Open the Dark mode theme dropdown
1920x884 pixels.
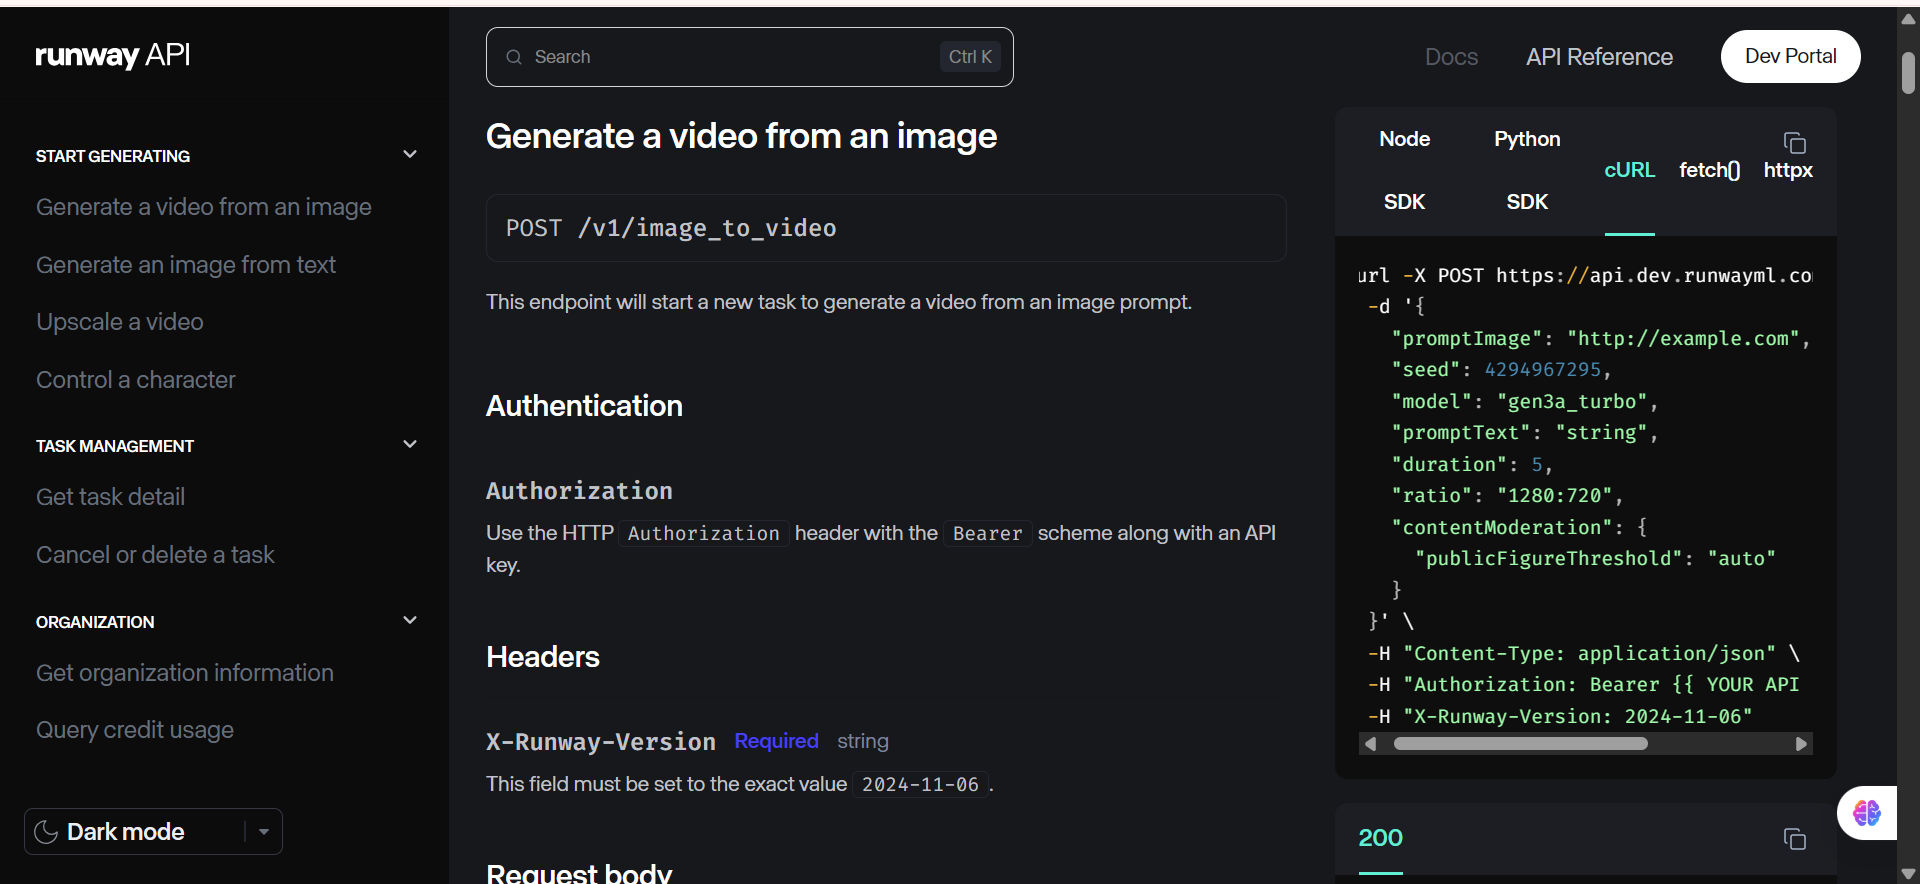[x=264, y=832]
